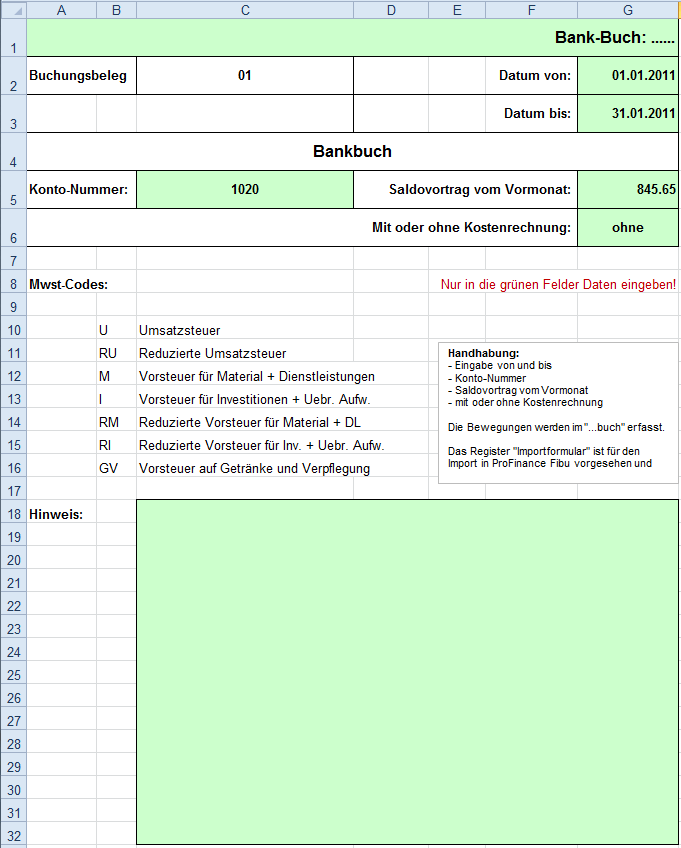This screenshot has width=681, height=848.
Task: Select the Buchungsbeleg value cell 01
Action: coord(244,76)
